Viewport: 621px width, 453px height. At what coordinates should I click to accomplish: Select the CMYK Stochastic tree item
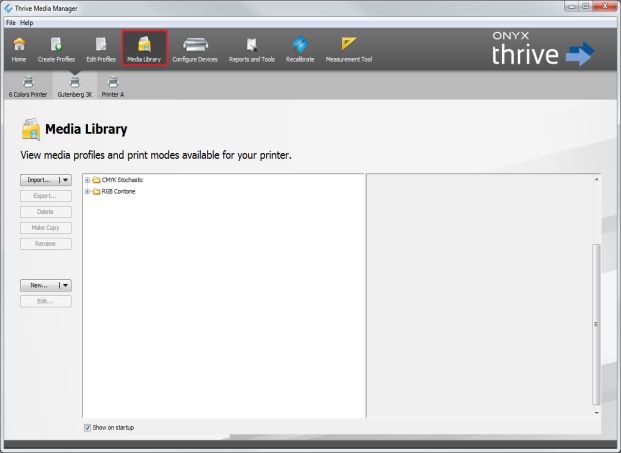tap(122, 180)
